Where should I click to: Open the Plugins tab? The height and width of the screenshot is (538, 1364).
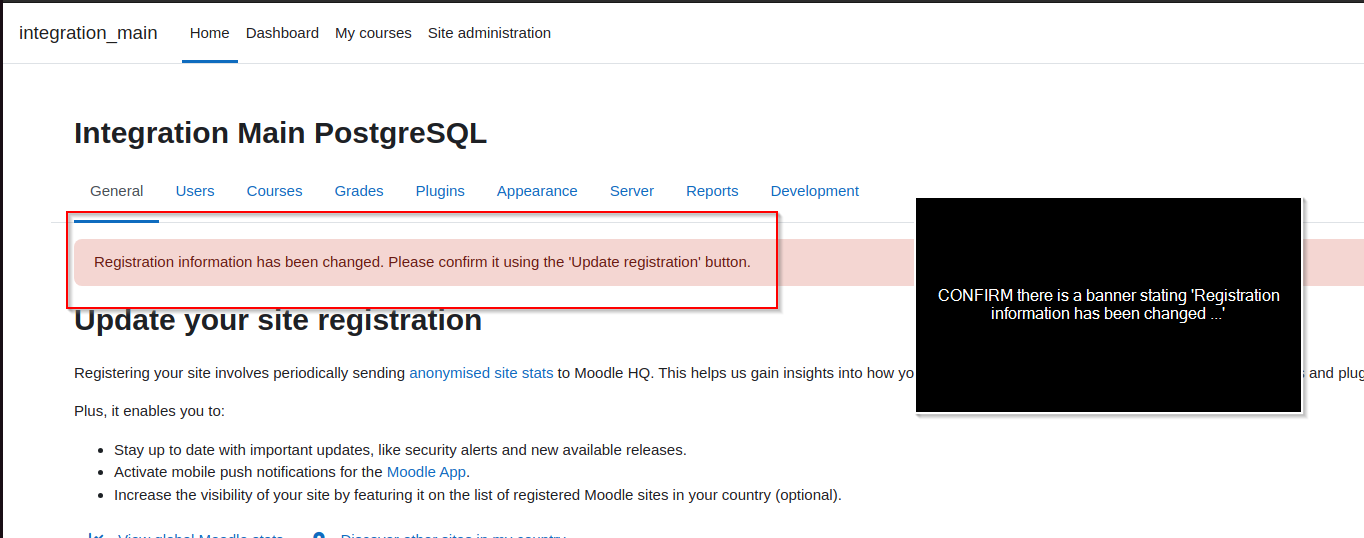[x=440, y=191]
